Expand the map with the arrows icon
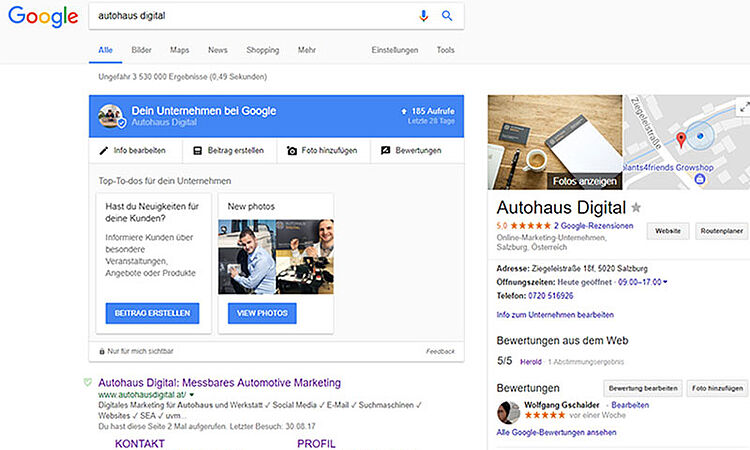The image size is (750, 450). pos(742,105)
